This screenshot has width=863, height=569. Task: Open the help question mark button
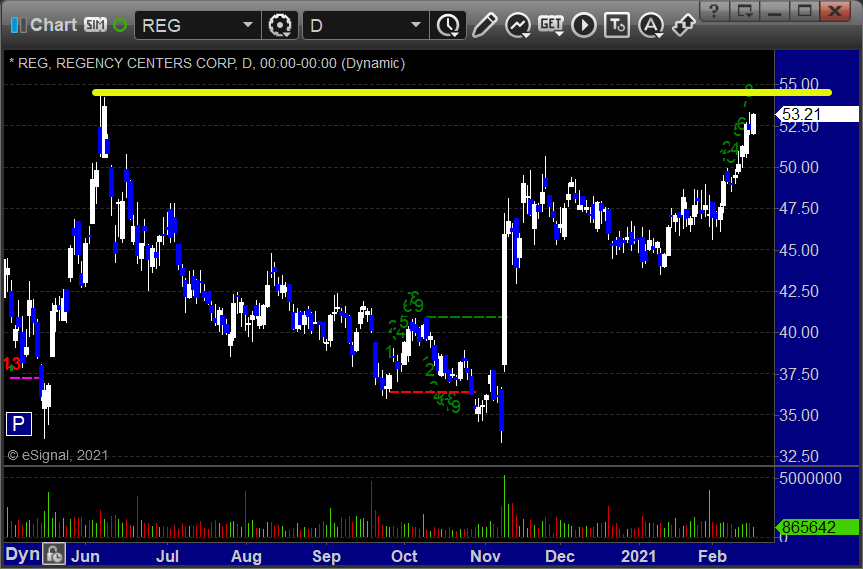tap(714, 10)
